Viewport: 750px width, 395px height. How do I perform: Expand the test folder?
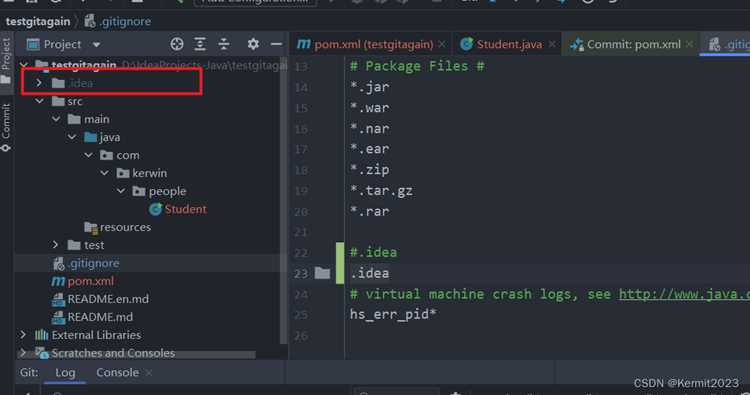tap(55, 245)
